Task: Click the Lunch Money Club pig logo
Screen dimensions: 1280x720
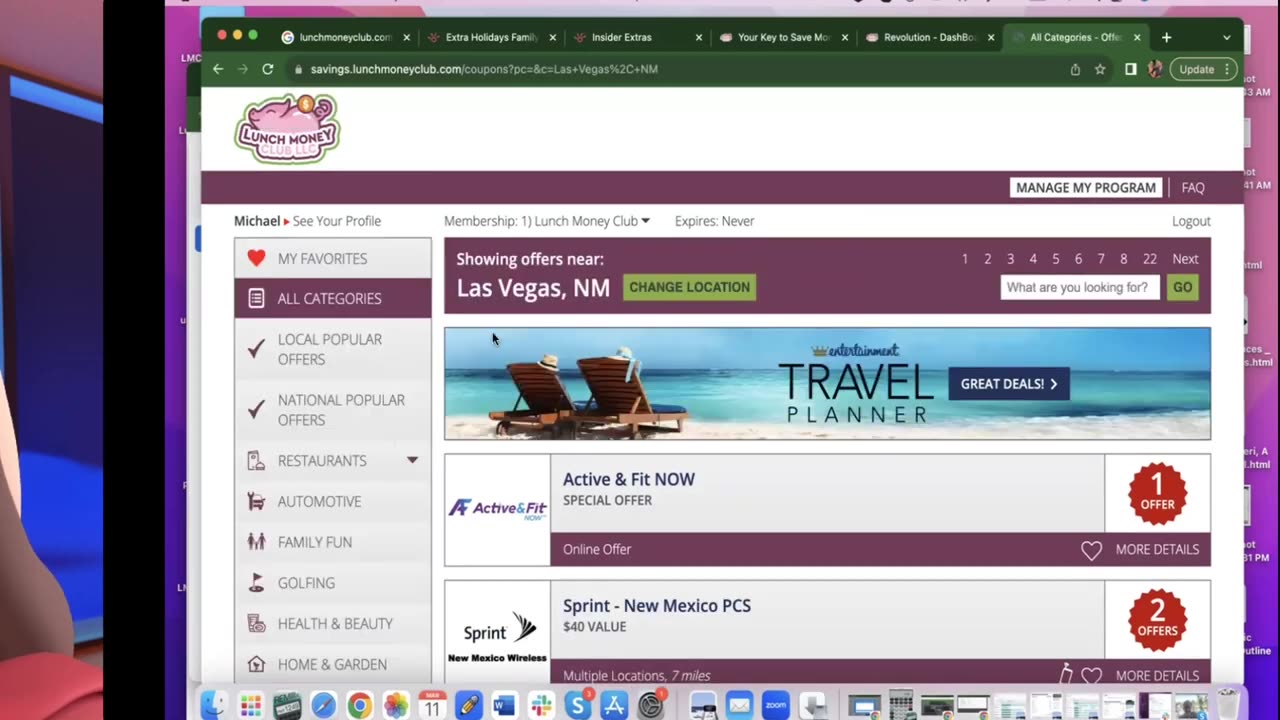Action: [x=287, y=129]
